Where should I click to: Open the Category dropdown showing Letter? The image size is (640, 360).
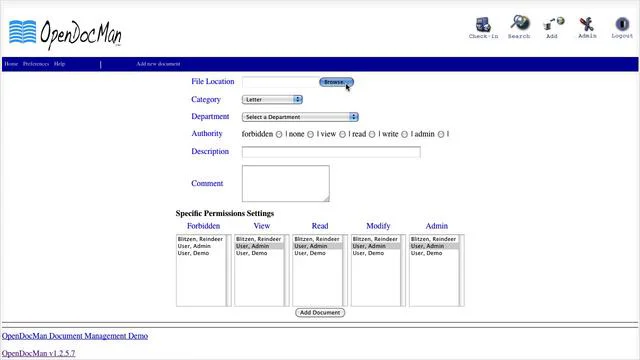[272, 100]
